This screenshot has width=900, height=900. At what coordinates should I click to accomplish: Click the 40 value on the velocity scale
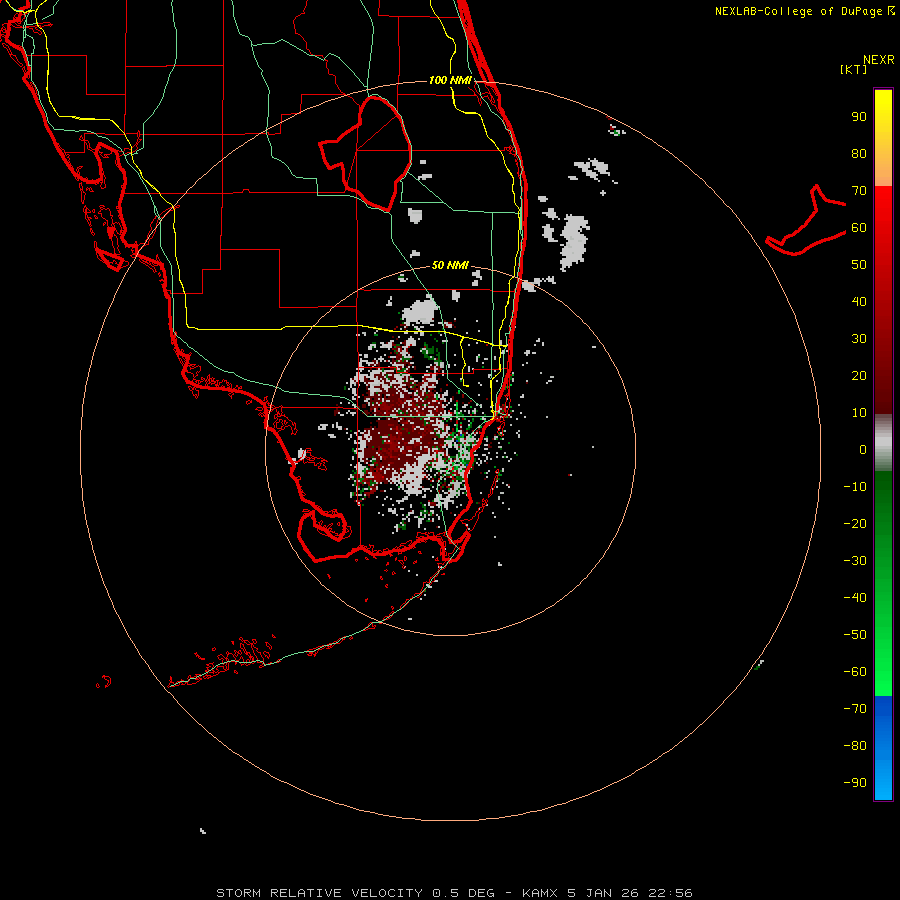pyautogui.click(x=859, y=301)
